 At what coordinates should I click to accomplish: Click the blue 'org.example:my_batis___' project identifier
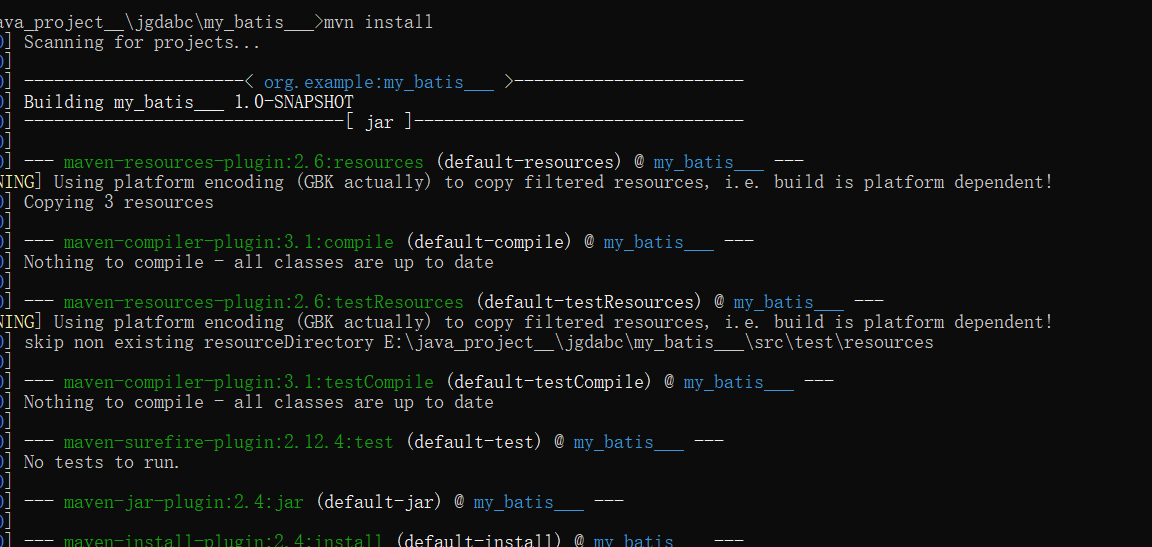[378, 82]
